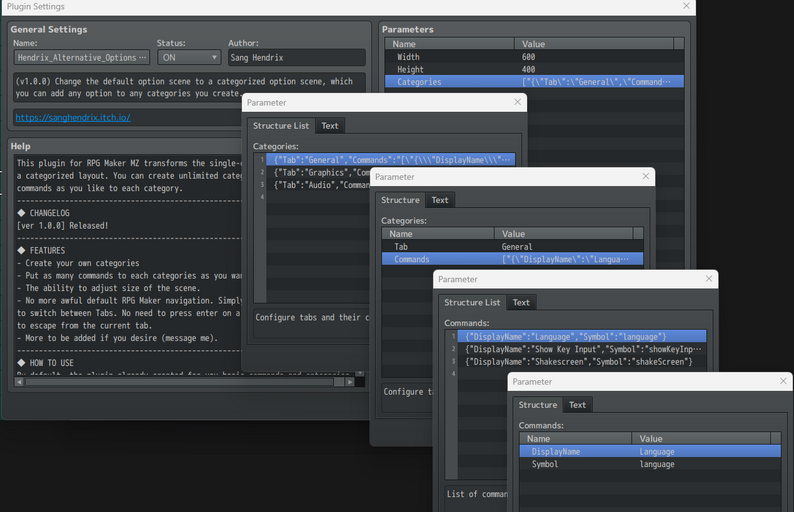Viewport: 794px width, 512px height.
Task: Click the Help panel horizontal scrollbar track
Action: (x=184, y=382)
